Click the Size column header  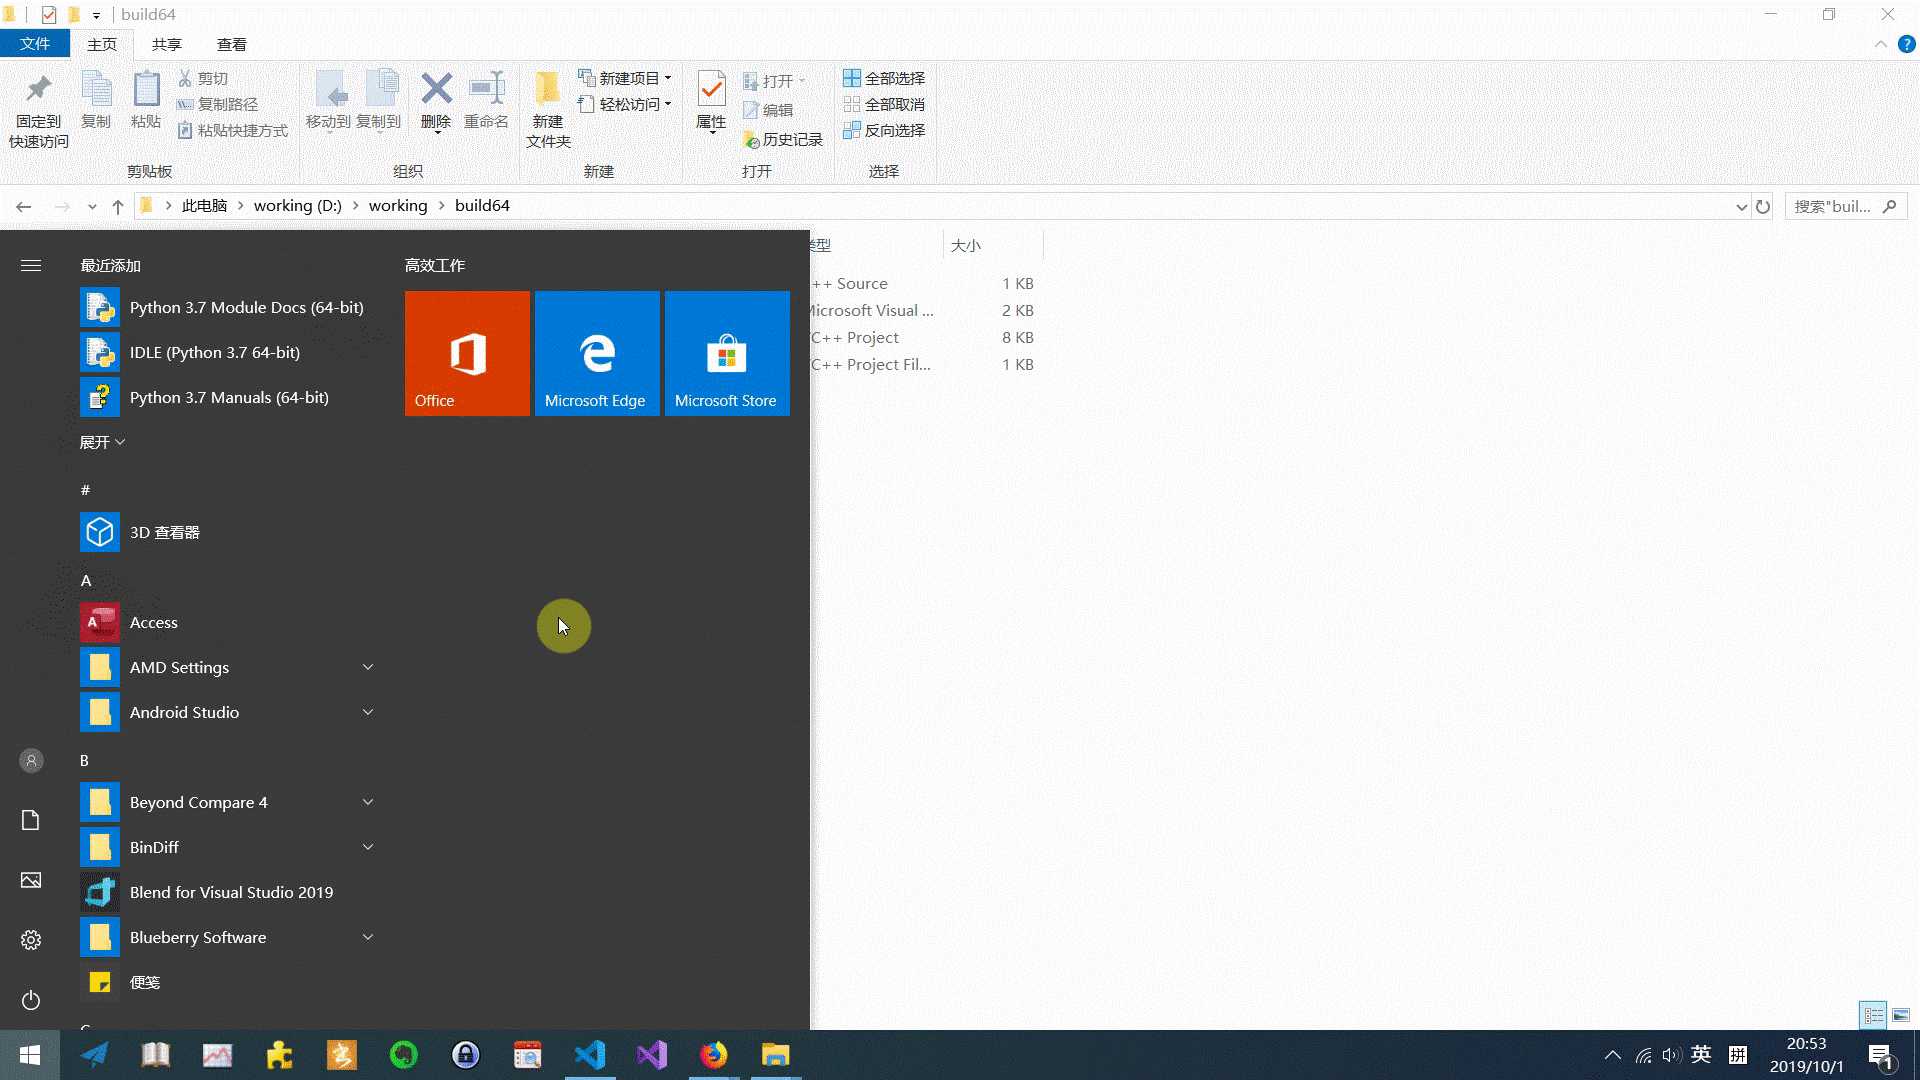(993, 245)
